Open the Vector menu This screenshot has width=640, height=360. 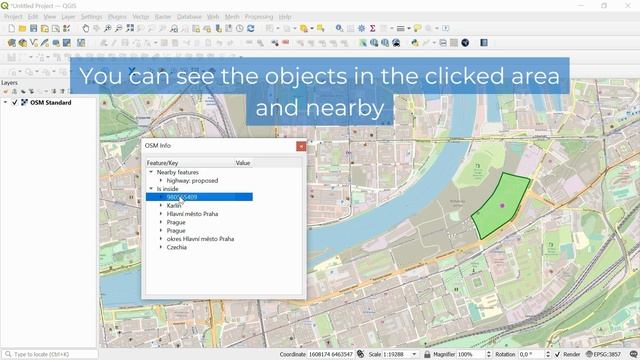pos(140,17)
